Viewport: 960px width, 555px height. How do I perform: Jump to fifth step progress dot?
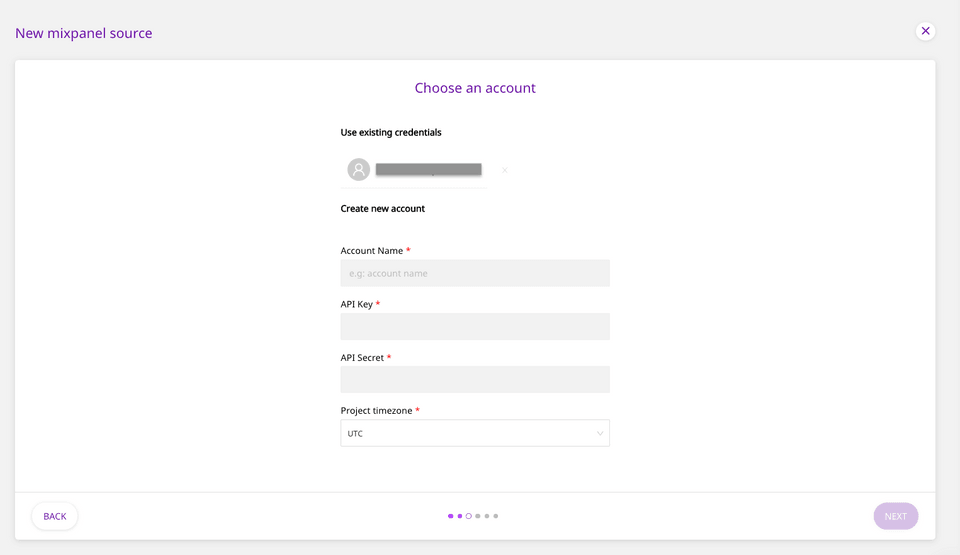point(487,516)
